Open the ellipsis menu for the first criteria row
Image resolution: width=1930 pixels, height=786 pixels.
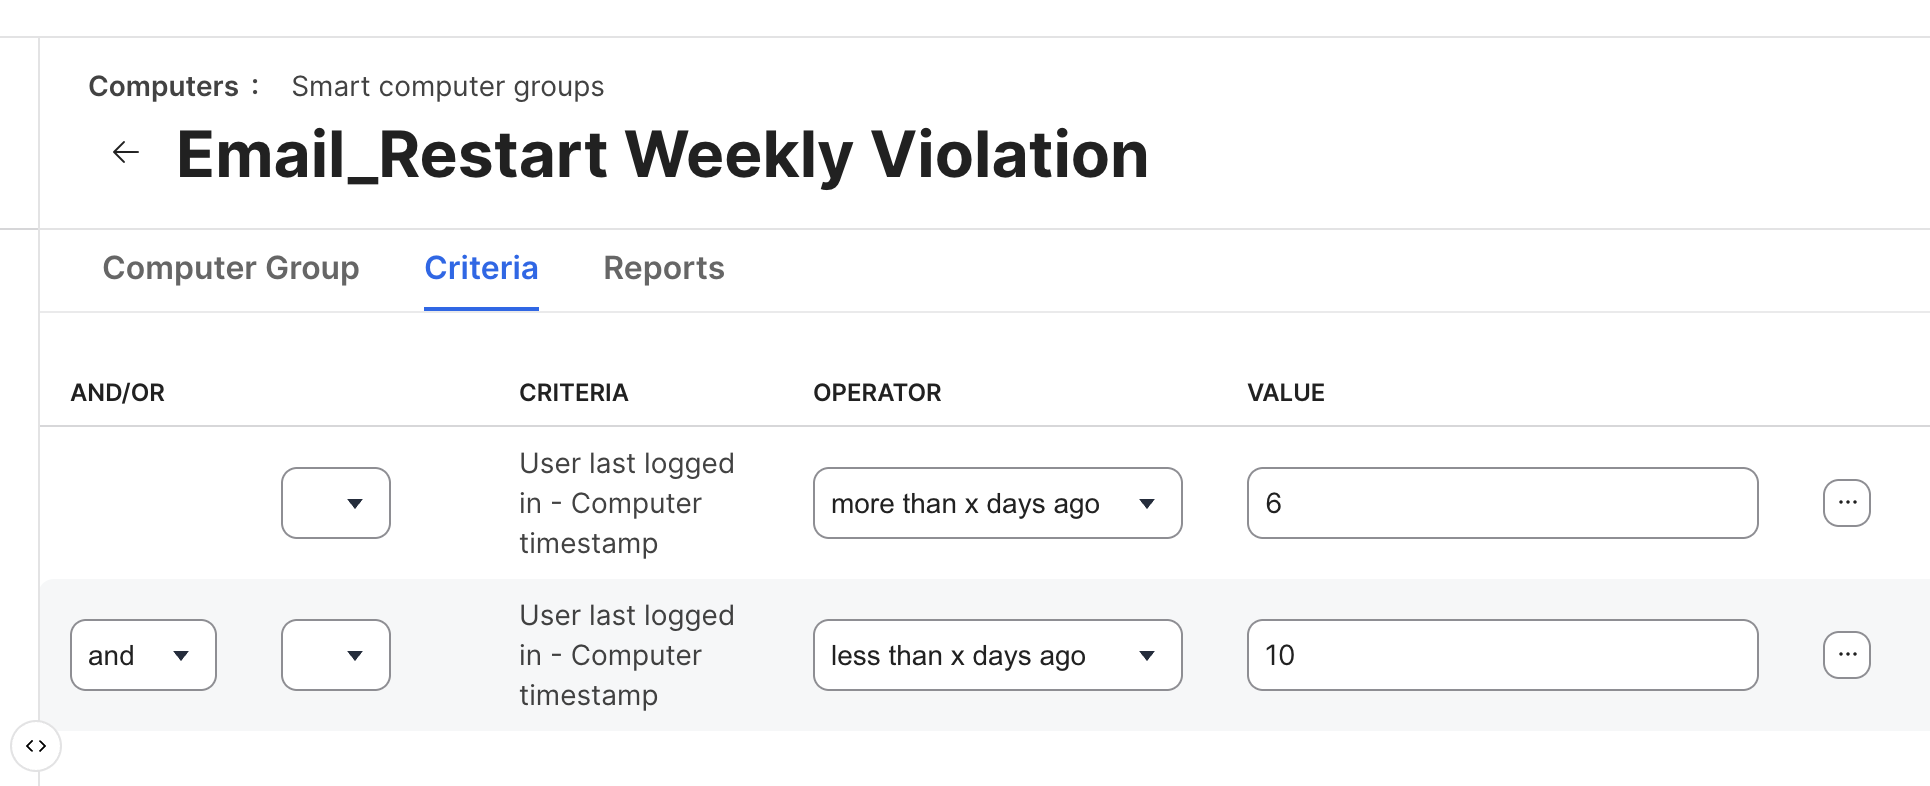tap(1846, 503)
